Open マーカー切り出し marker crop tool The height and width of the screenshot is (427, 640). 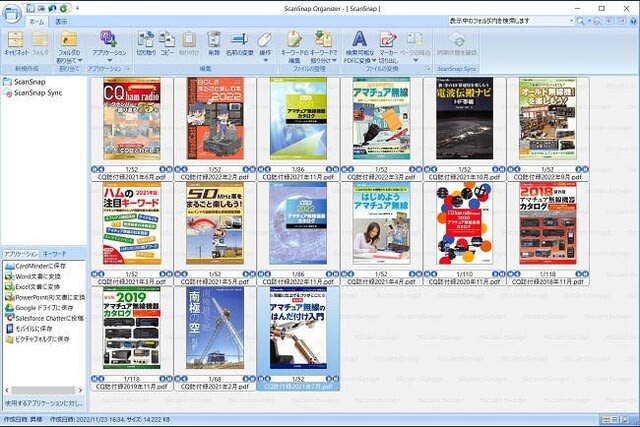pyautogui.click(x=388, y=47)
